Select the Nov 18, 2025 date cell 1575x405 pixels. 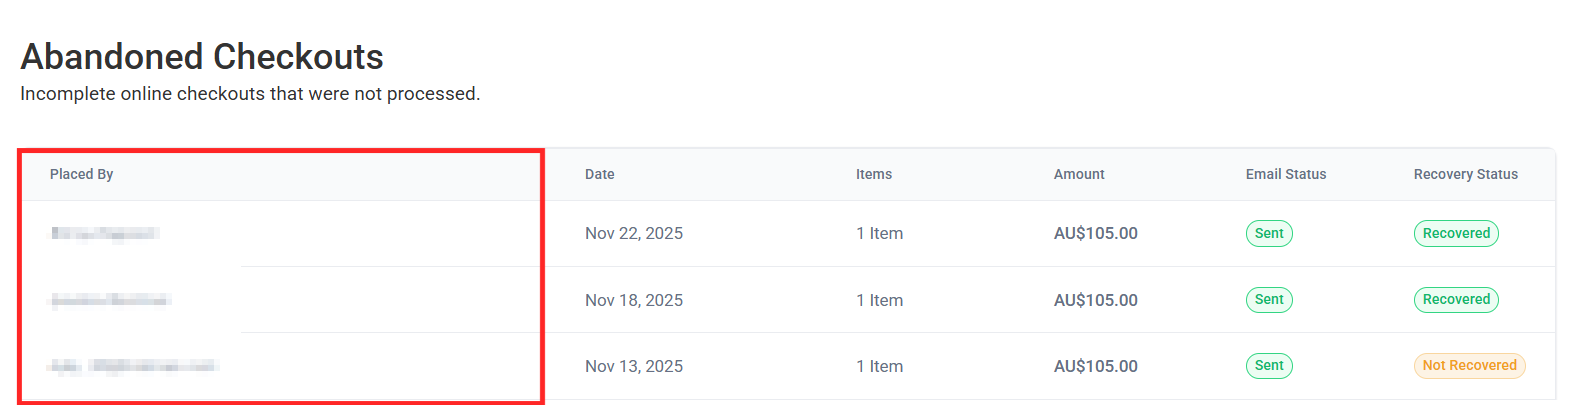pos(633,300)
